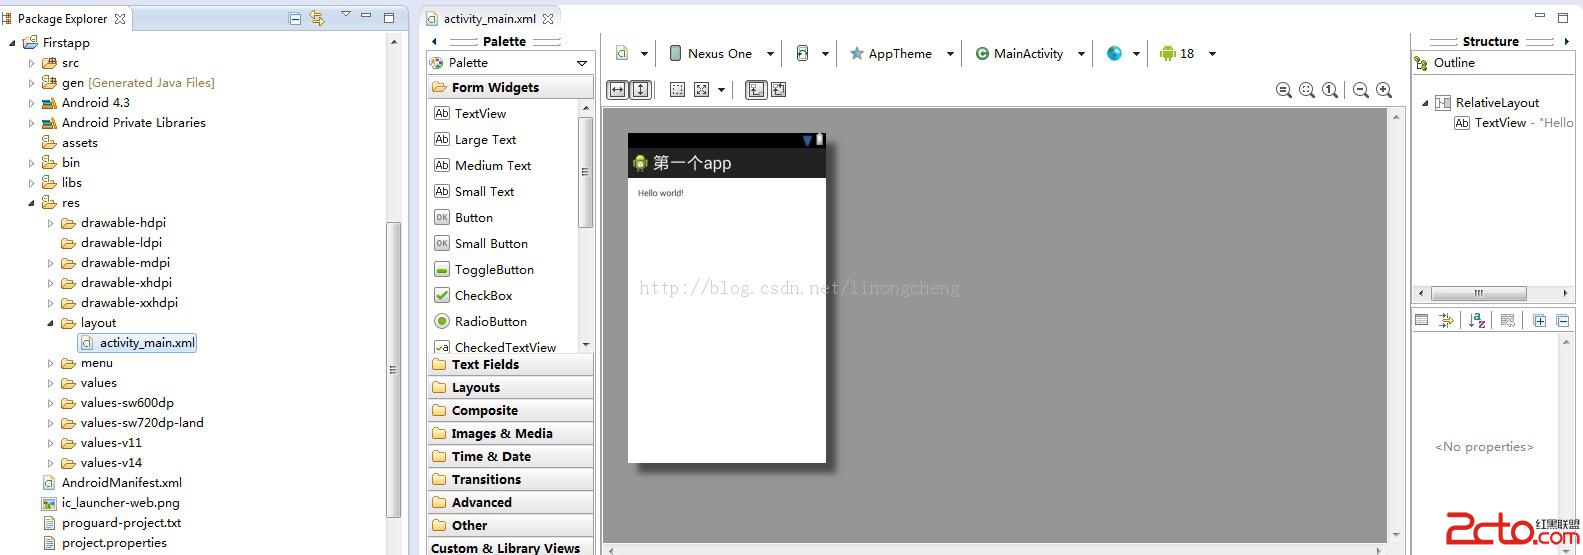Collapse Structure panel using right arrow
Screen dimensions: 1583x555
(1566, 41)
